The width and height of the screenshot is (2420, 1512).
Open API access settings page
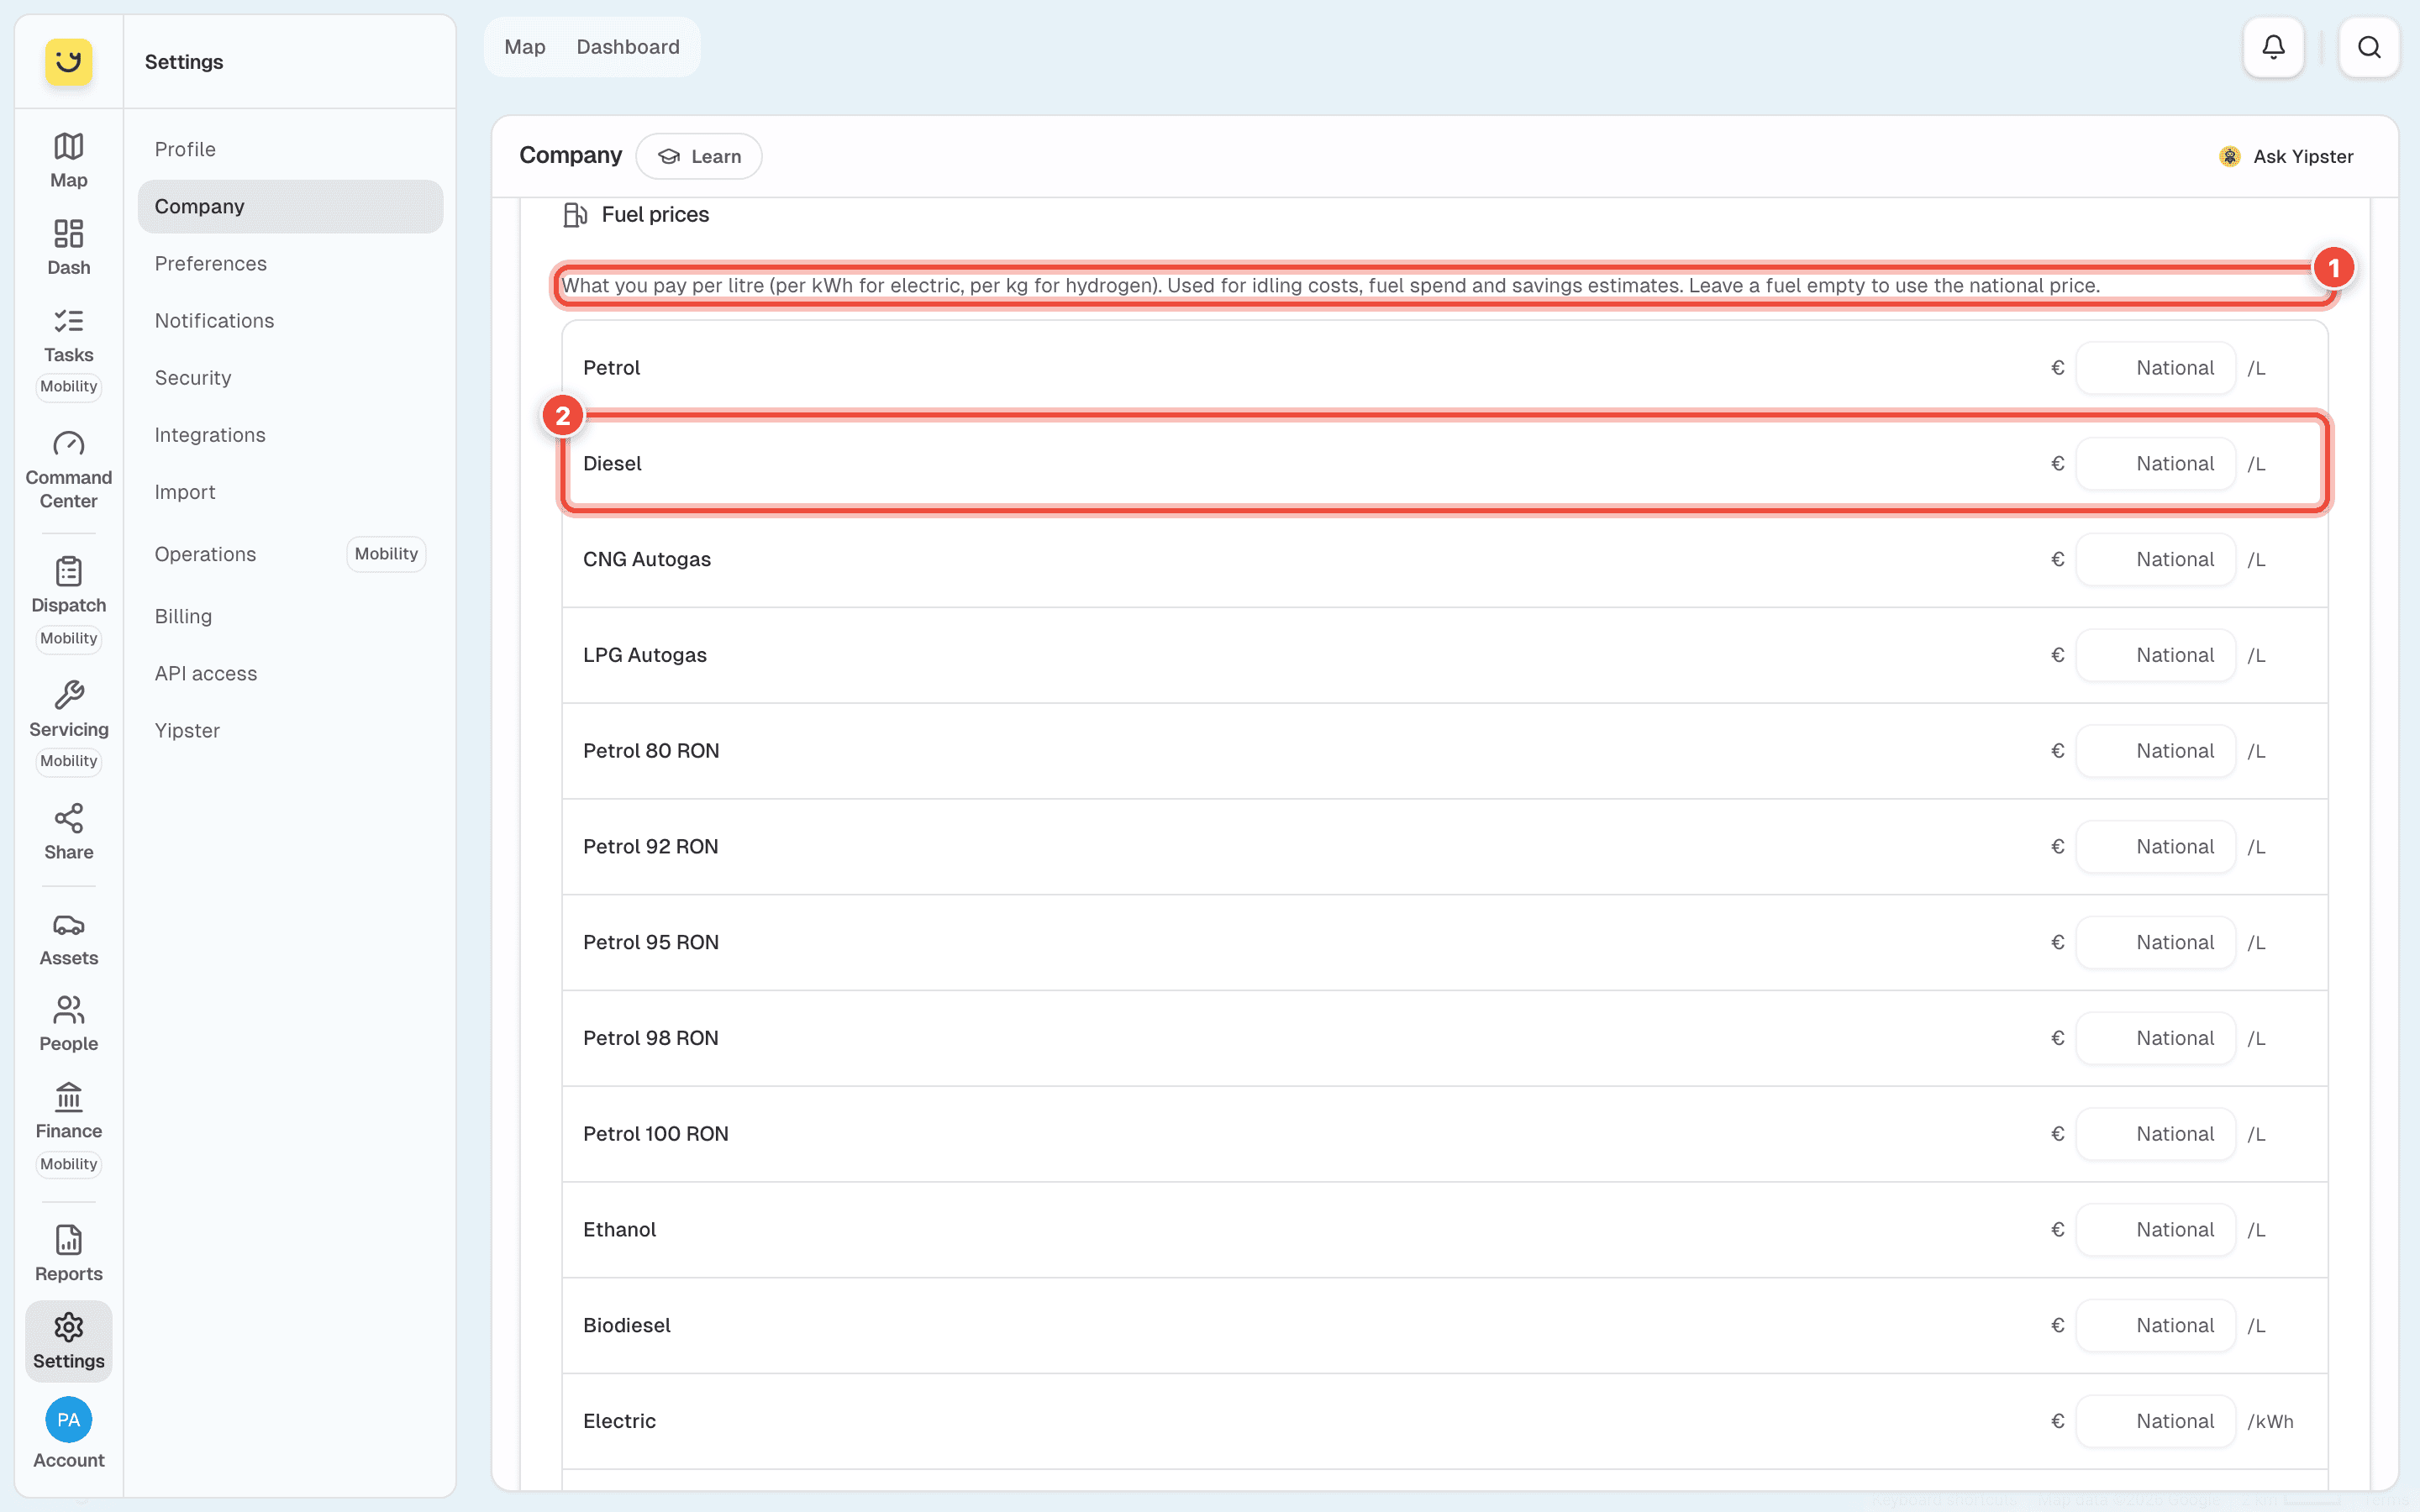pos(290,673)
